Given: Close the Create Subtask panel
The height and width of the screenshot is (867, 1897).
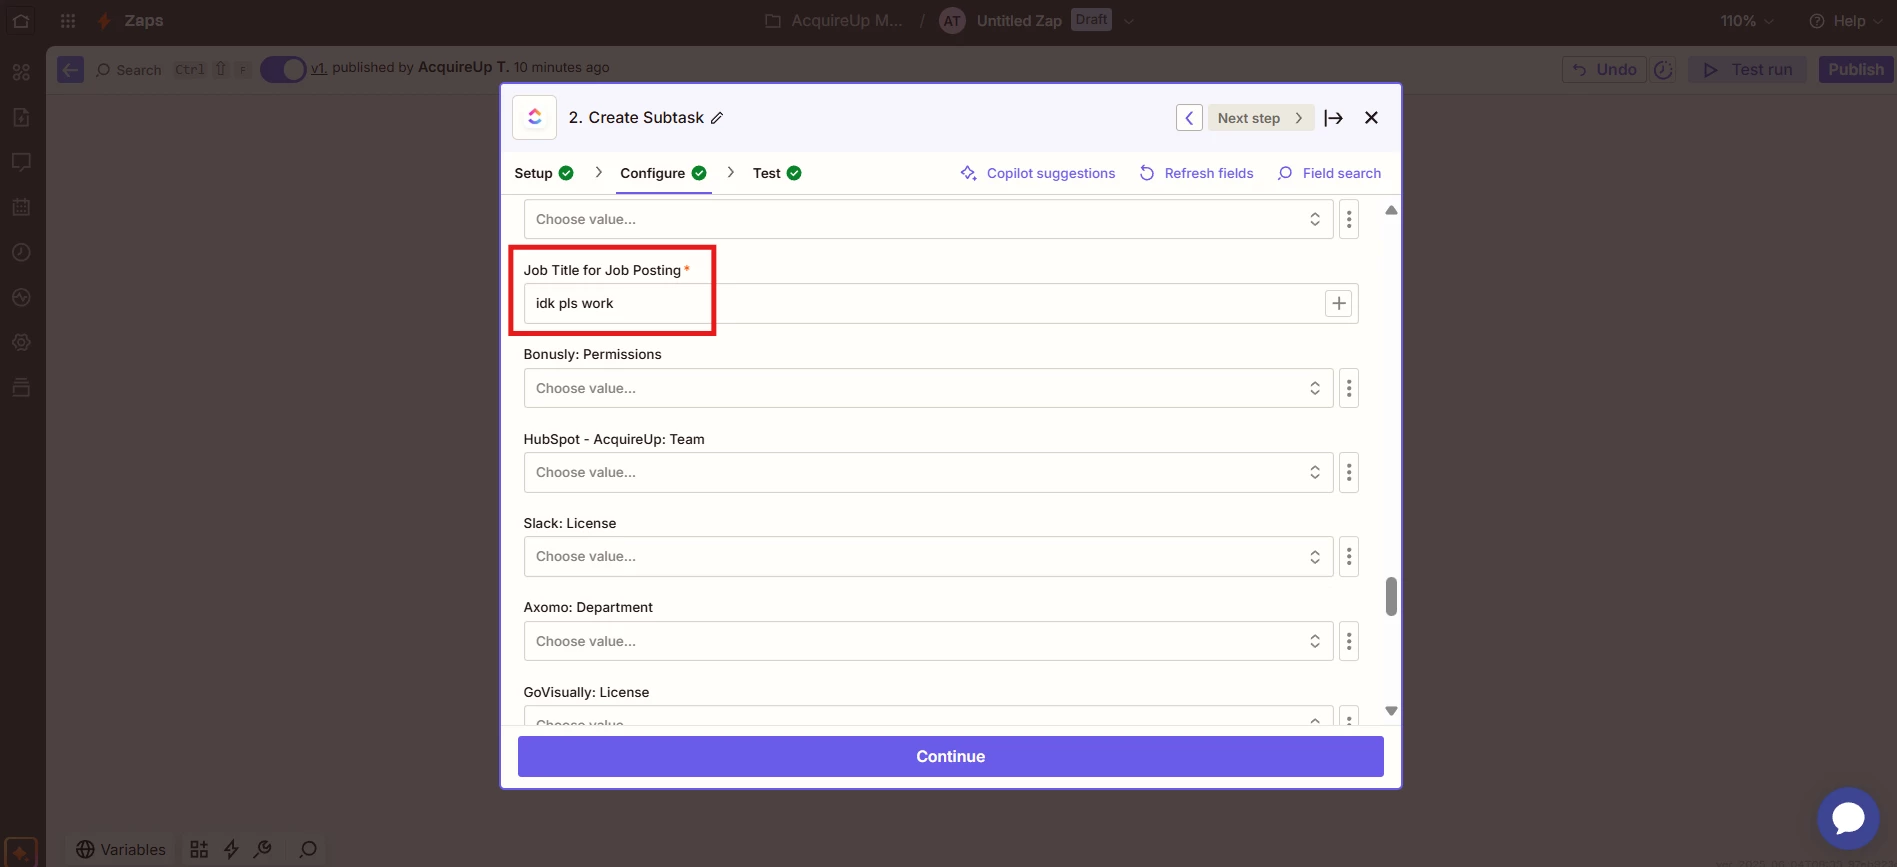Looking at the screenshot, I should coord(1371,118).
